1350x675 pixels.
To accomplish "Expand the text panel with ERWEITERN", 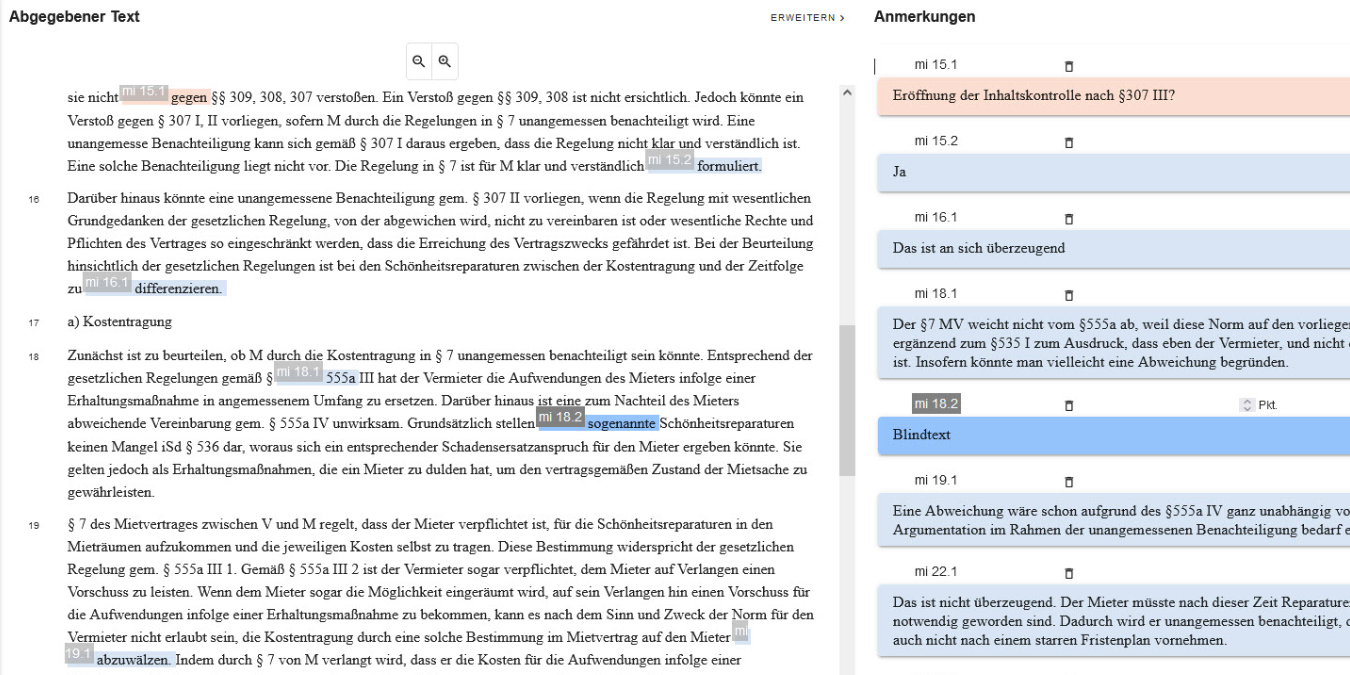I will point(807,18).
